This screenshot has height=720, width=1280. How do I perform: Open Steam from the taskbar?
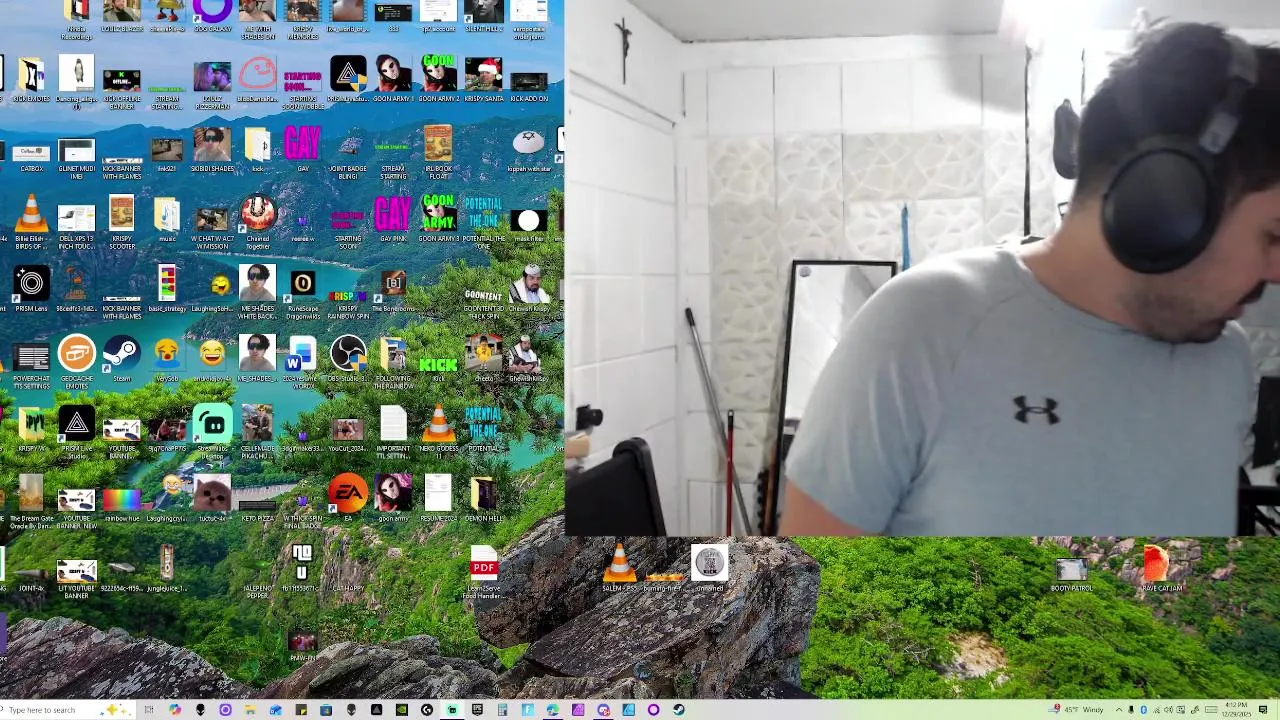(x=679, y=710)
